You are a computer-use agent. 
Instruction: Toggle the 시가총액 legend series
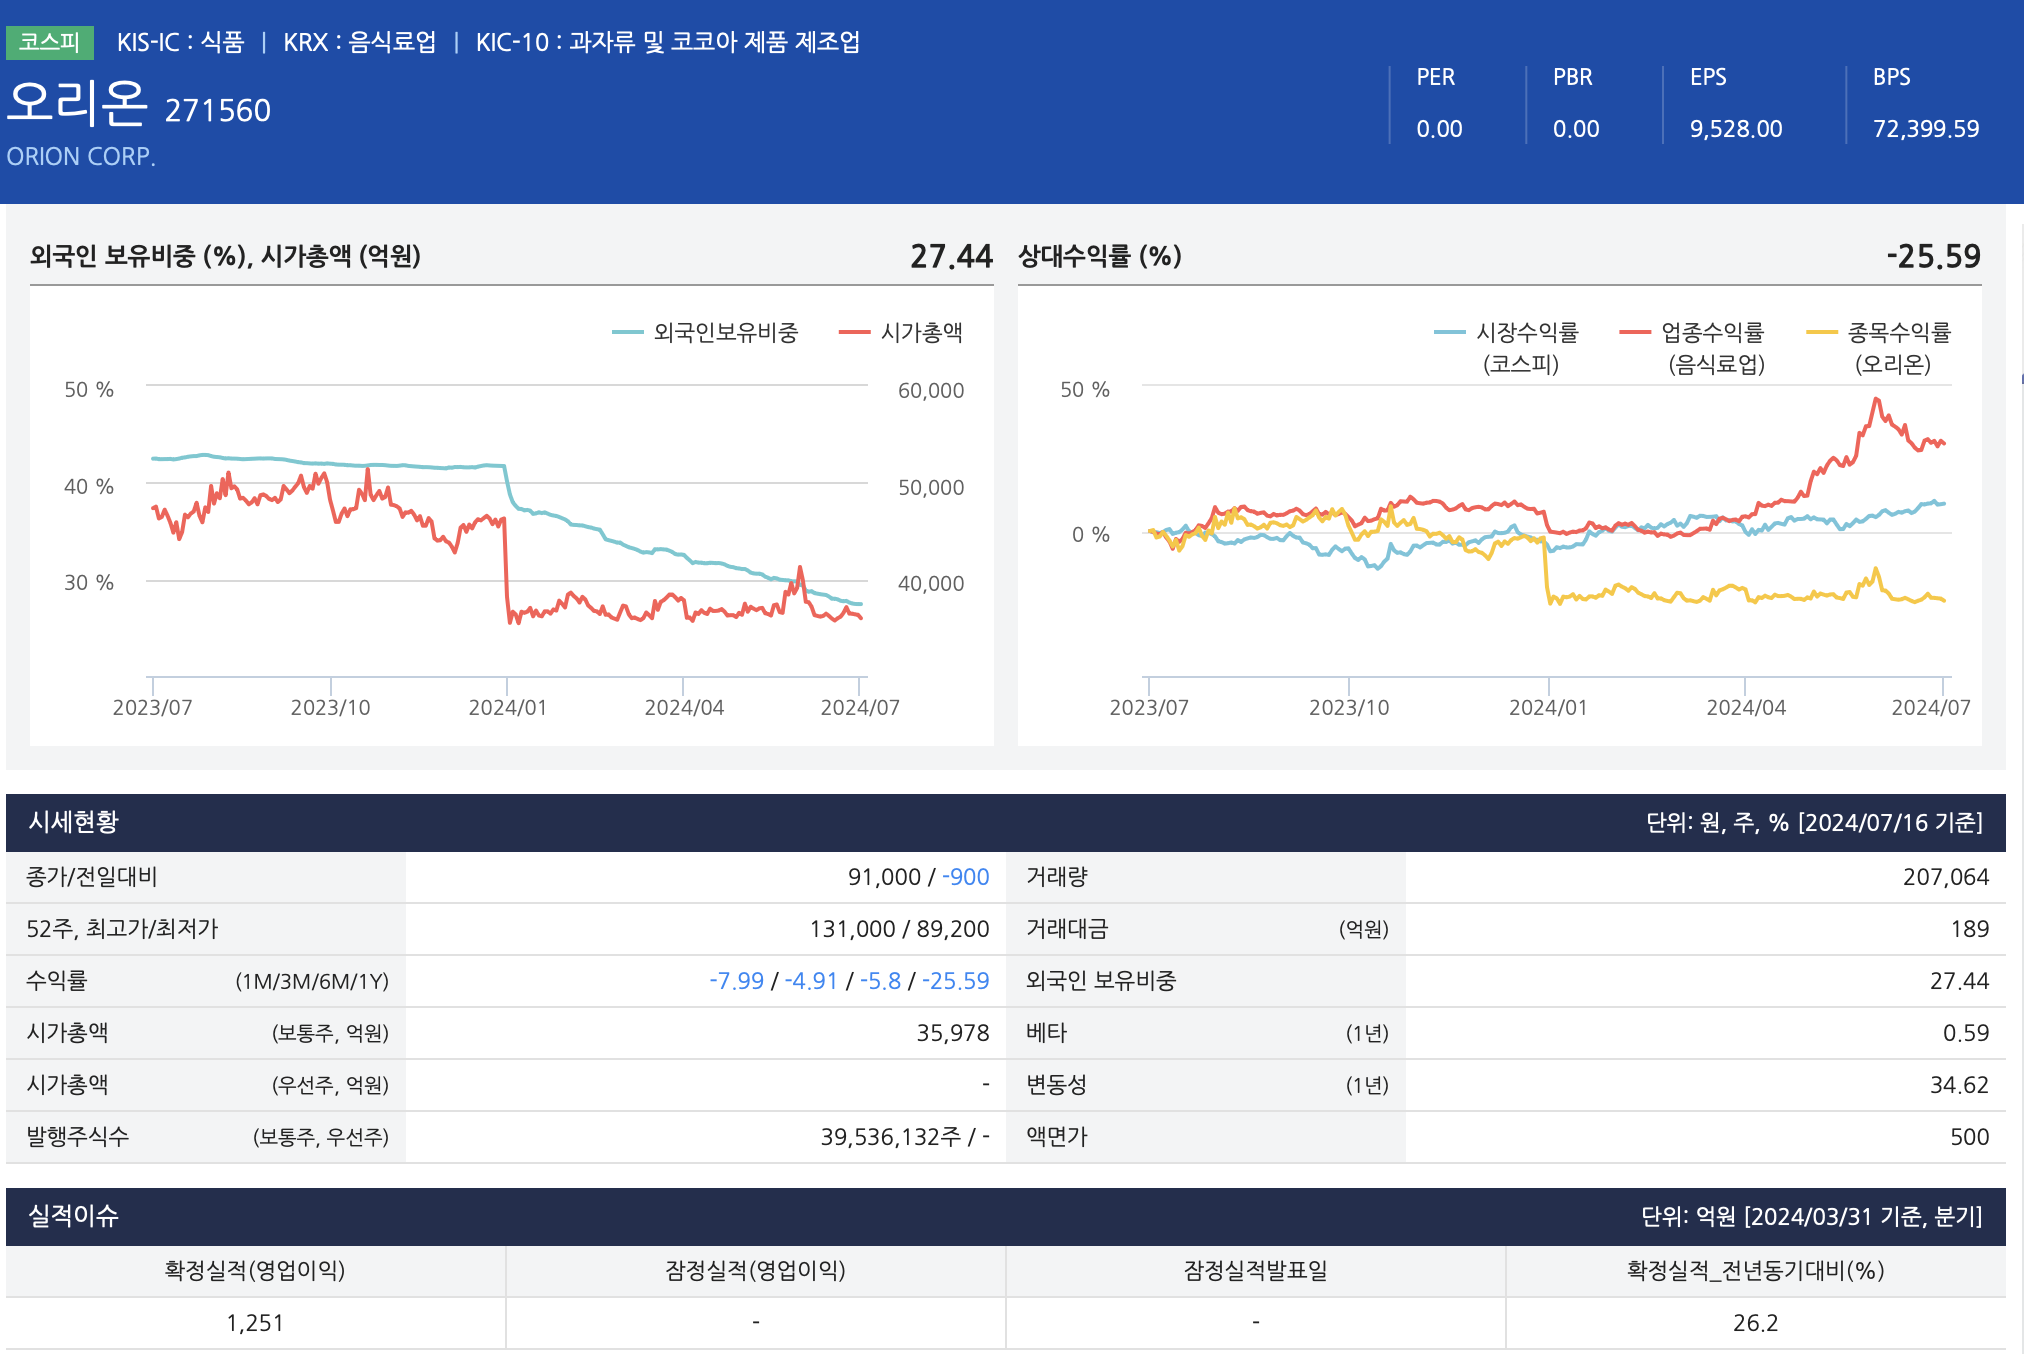point(920,332)
